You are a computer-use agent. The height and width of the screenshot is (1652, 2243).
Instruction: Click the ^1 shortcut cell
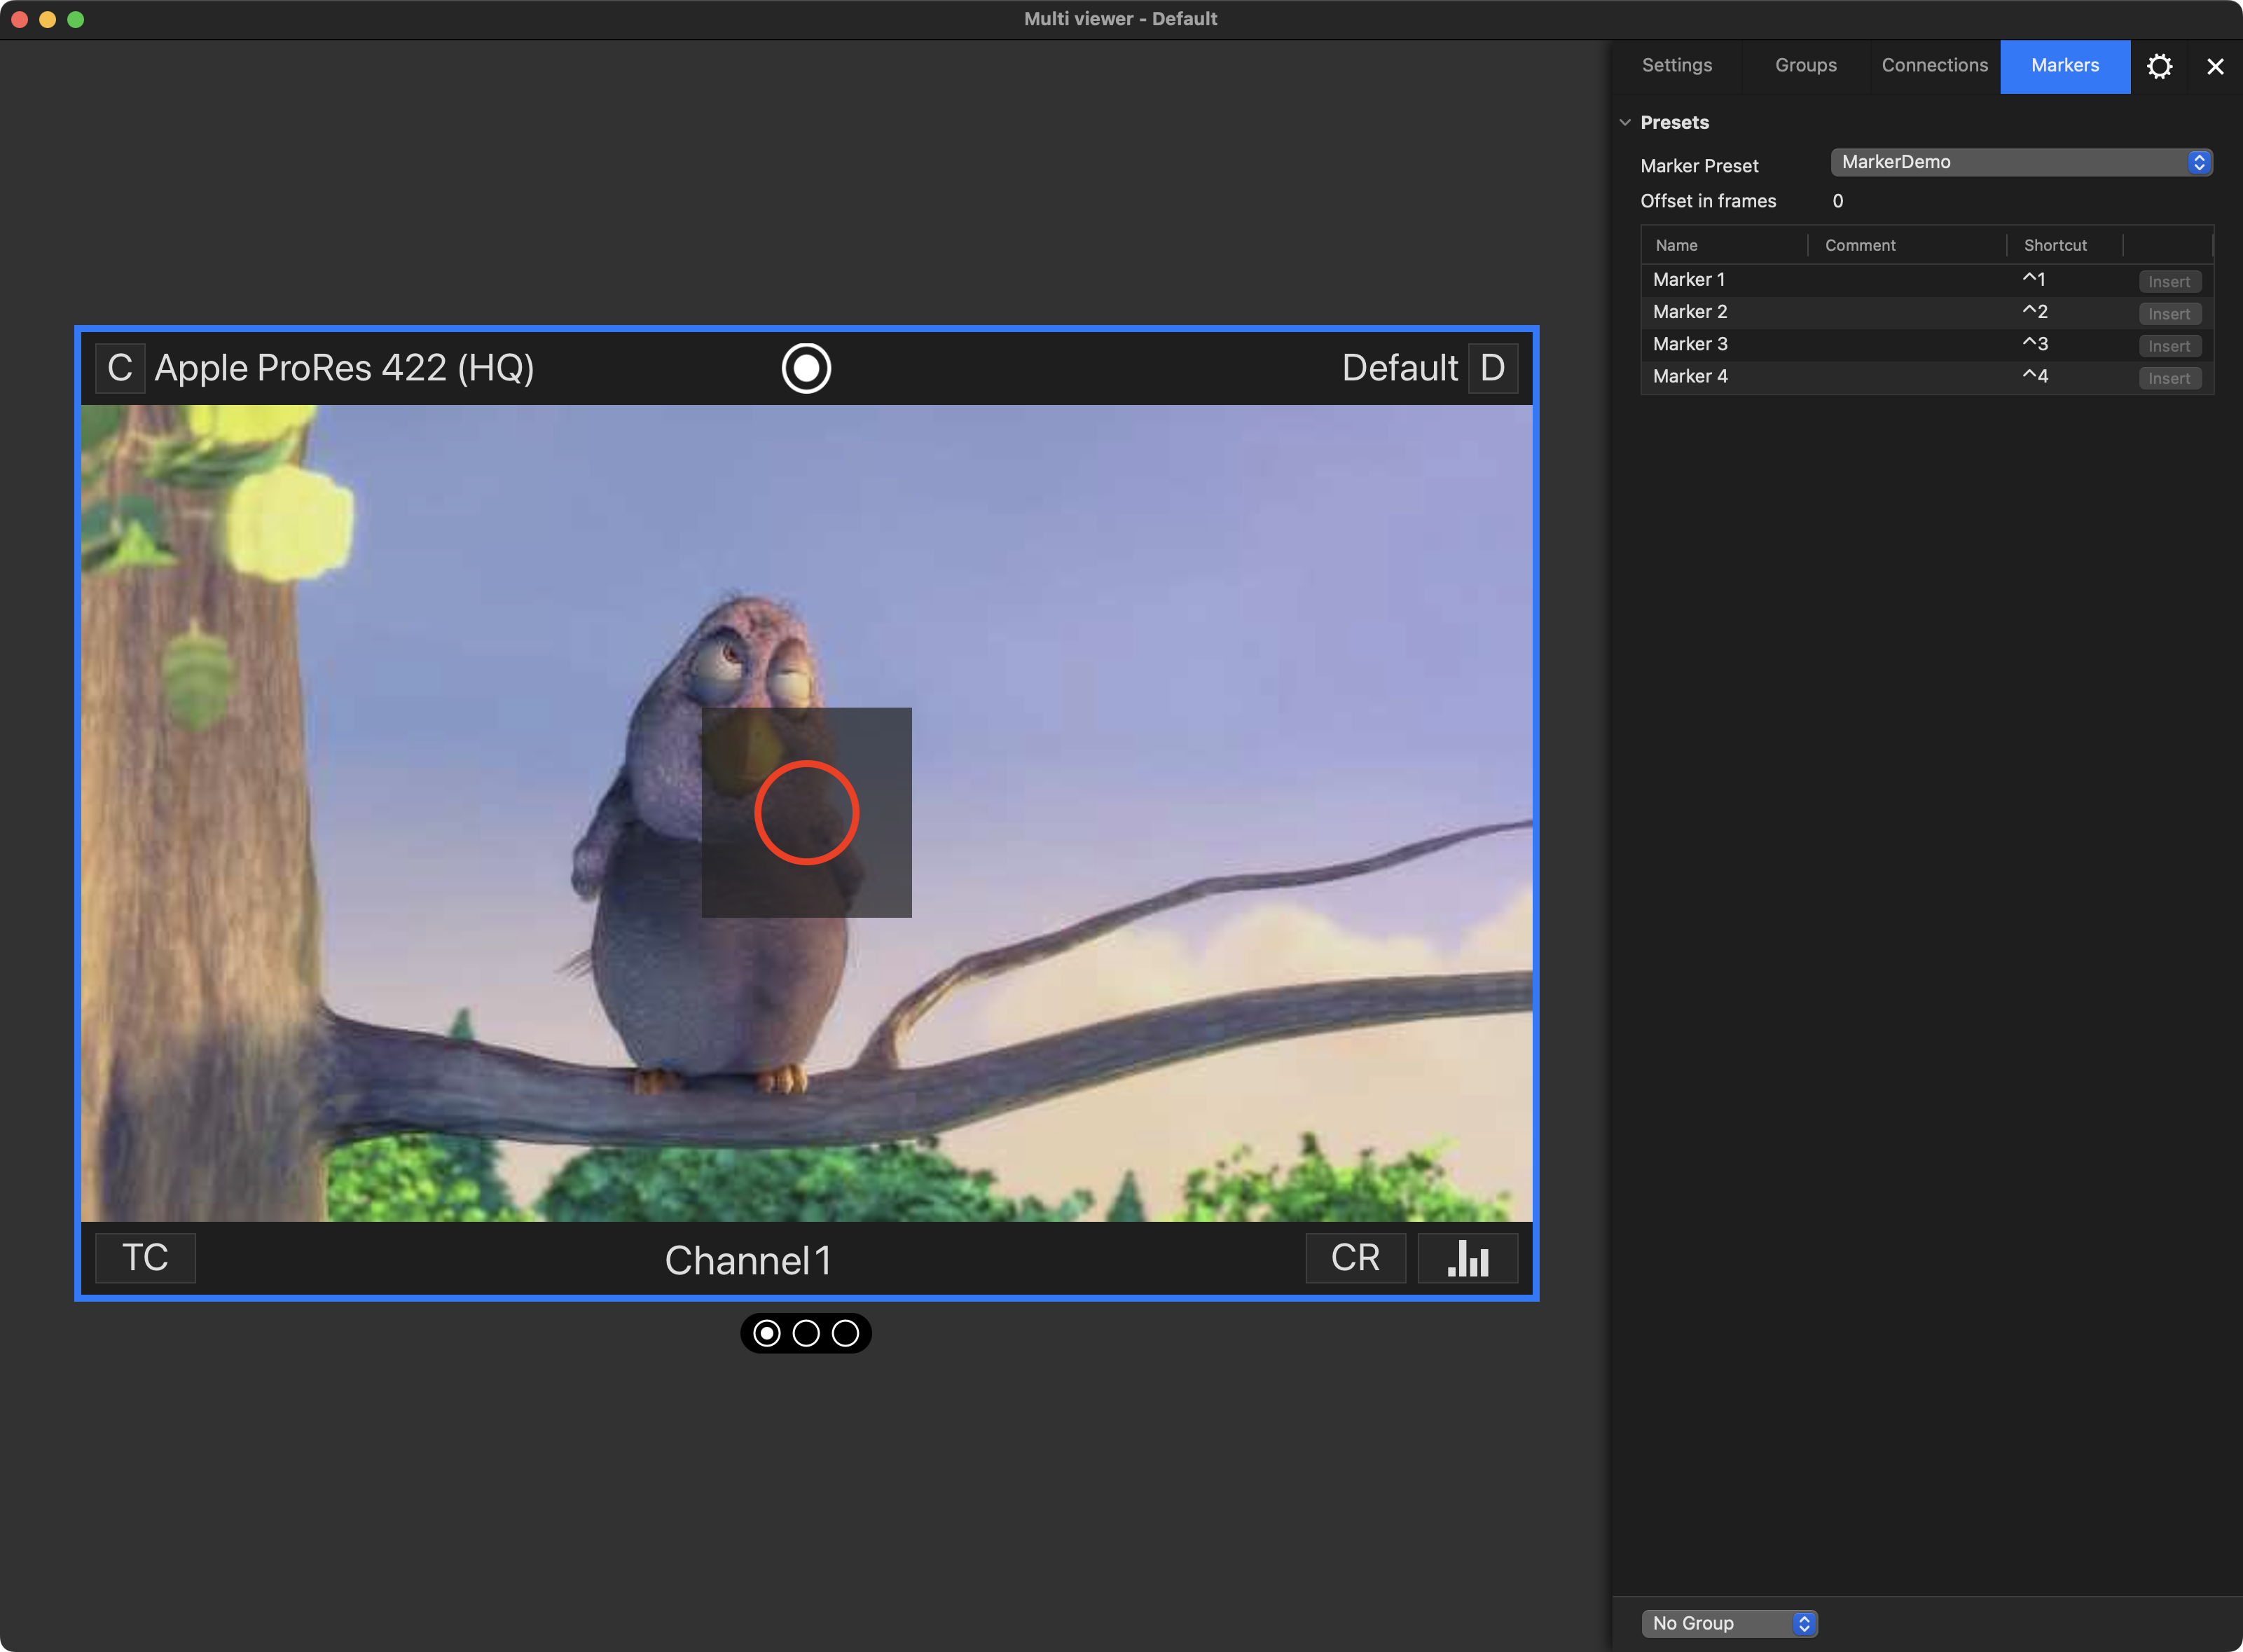2034,280
